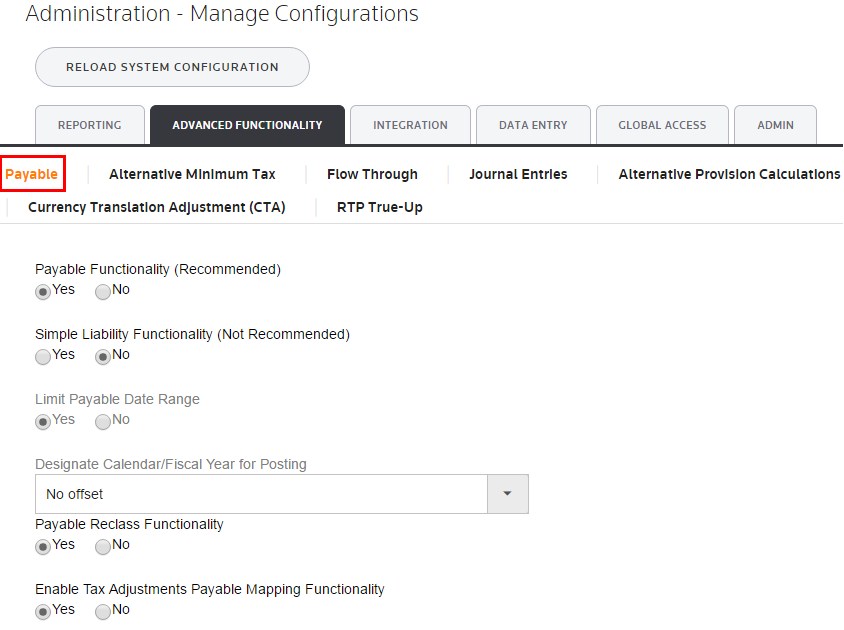Viewport: 844px width, 630px height.
Task: Set Simple Liability Functionality to Yes
Action: click(x=43, y=357)
